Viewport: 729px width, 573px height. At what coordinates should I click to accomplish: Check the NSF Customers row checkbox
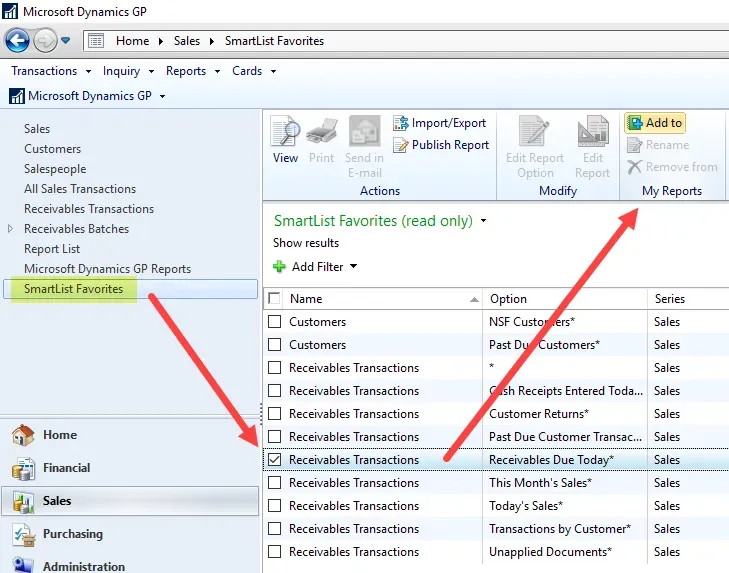(274, 322)
